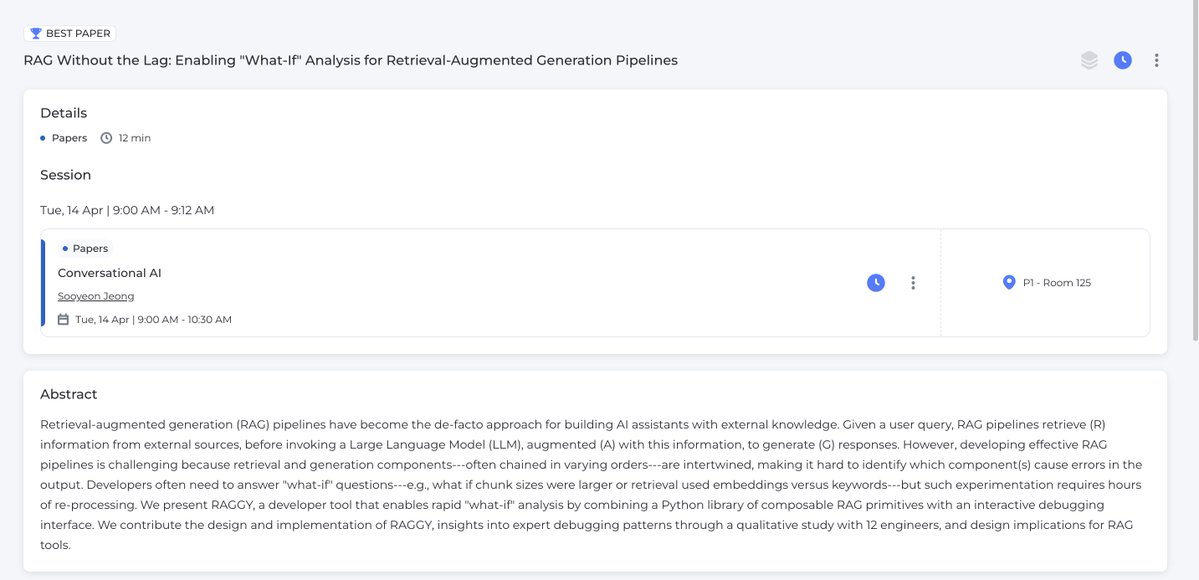The image size is (1199, 580).
Task: Click the clock icon next to 12 min
Action: coord(106,138)
